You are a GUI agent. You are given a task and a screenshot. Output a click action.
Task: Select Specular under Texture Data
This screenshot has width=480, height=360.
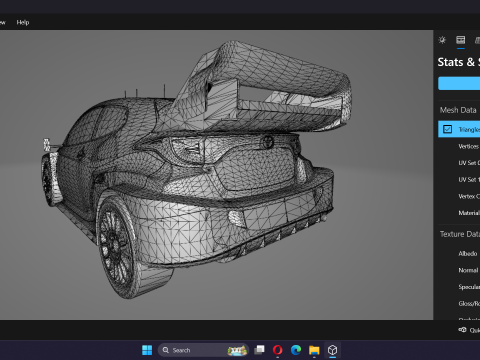tap(469, 287)
